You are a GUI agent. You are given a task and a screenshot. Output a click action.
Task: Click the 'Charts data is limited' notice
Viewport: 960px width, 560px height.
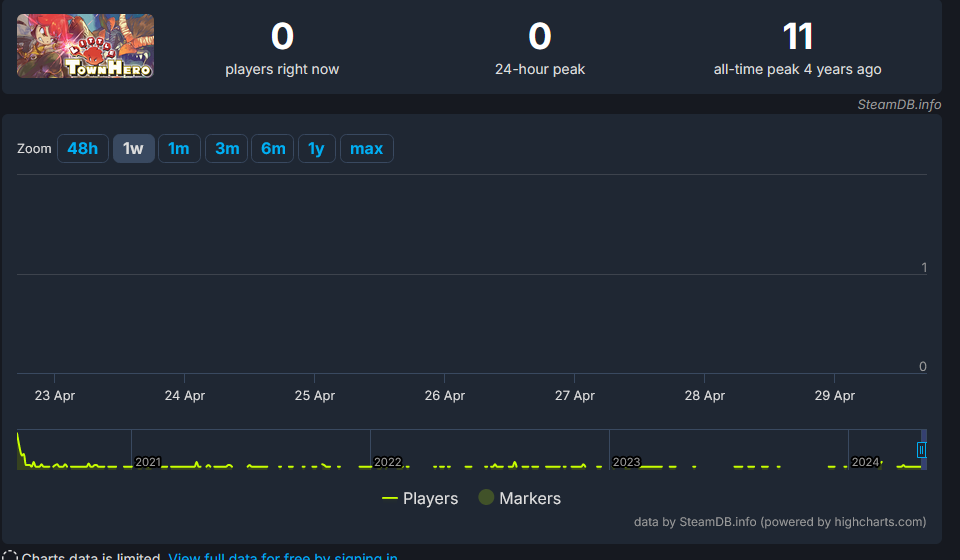click(91, 556)
